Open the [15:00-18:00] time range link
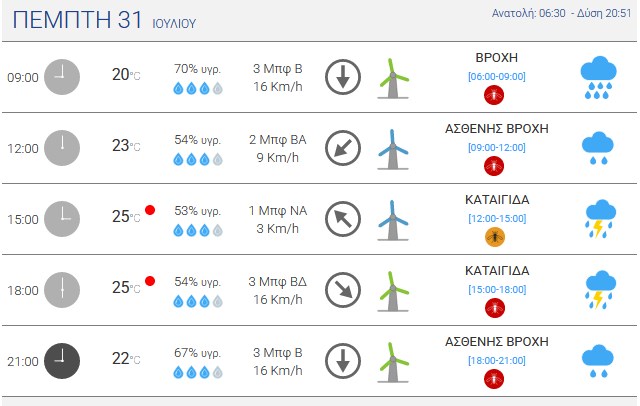Image resolution: width=640 pixels, height=406 pixels. click(x=497, y=290)
